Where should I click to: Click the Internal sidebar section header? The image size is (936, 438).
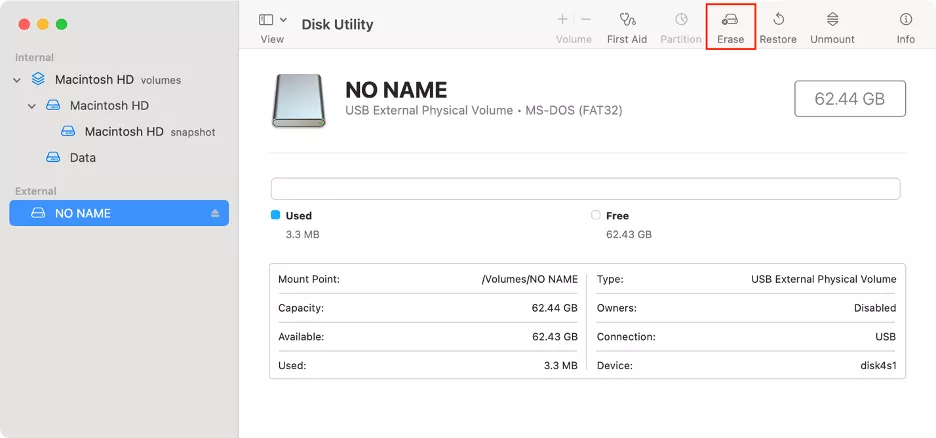(x=35, y=57)
